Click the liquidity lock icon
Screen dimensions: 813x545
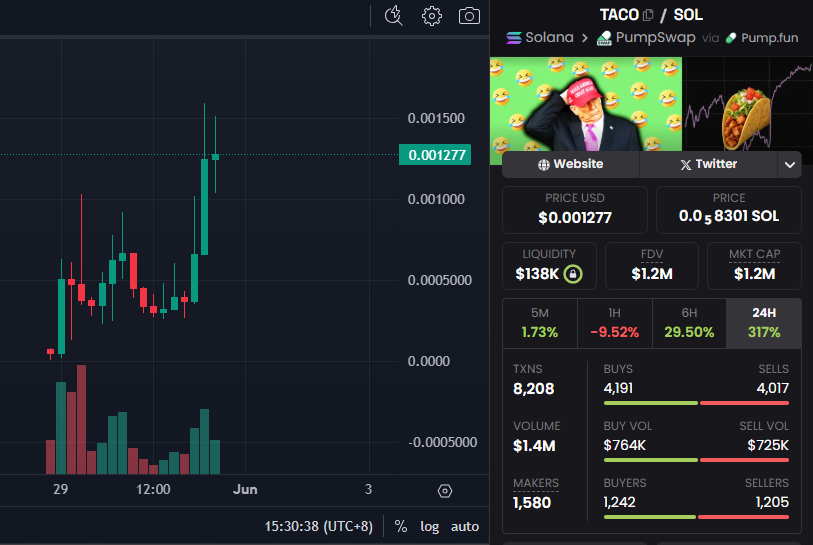coord(573,273)
